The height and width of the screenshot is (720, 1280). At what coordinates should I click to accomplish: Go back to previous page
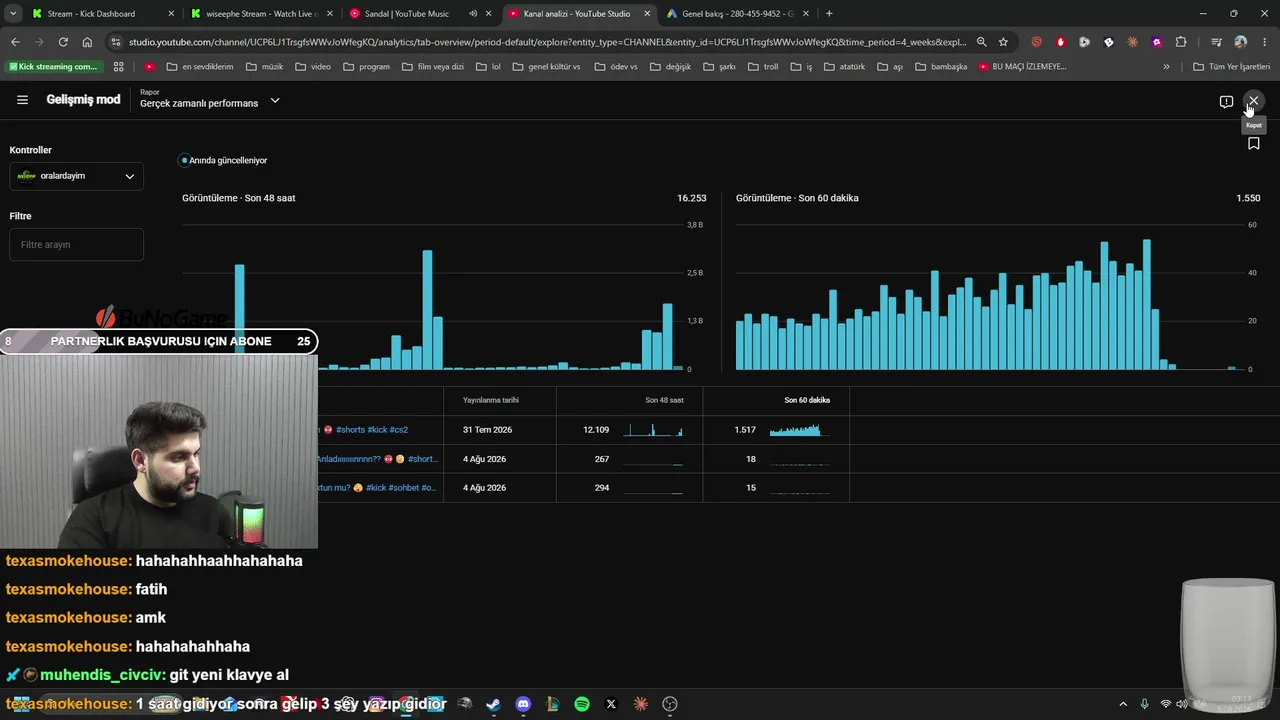[x=15, y=42]
